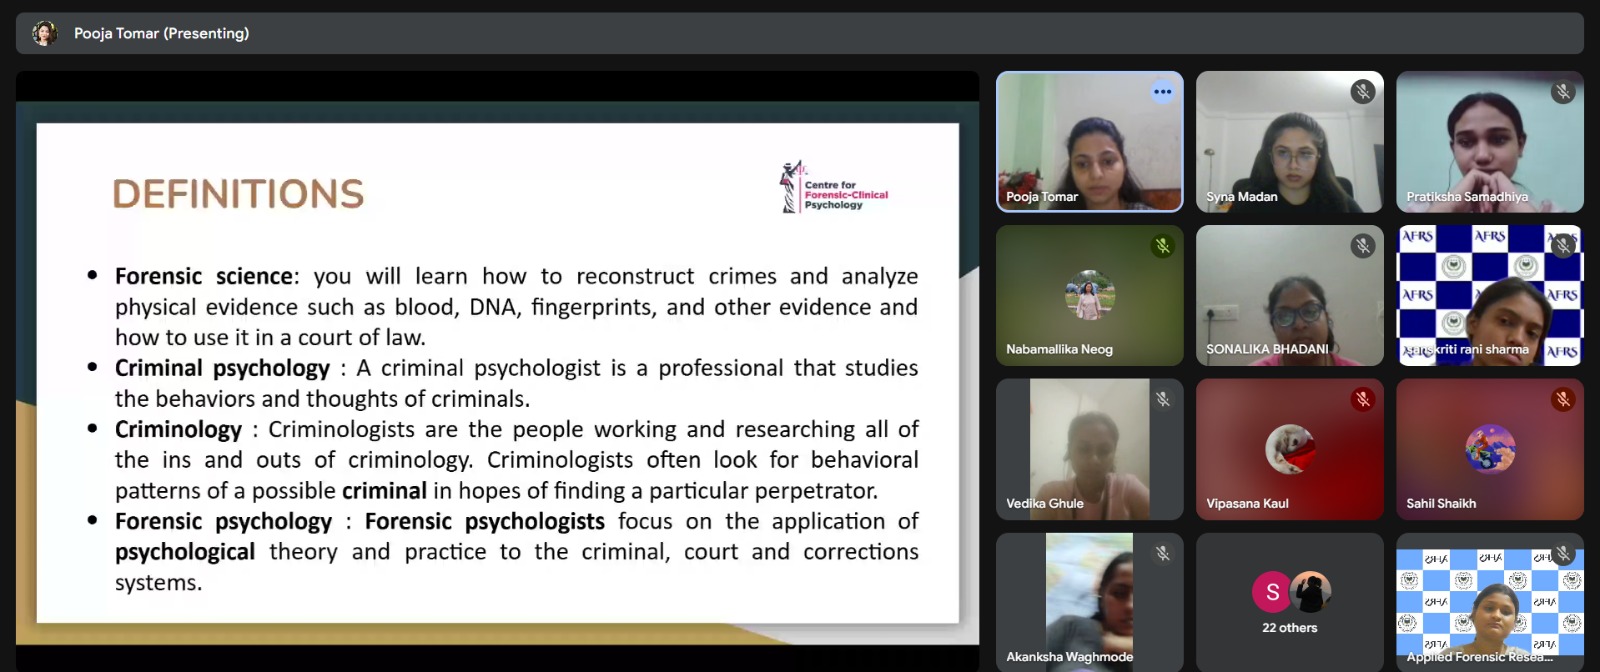Click Akanksha Waghmode's muted microphone icon
Image resolution: width=1600 pixels, height=672 pixels.
(1162, 553)
